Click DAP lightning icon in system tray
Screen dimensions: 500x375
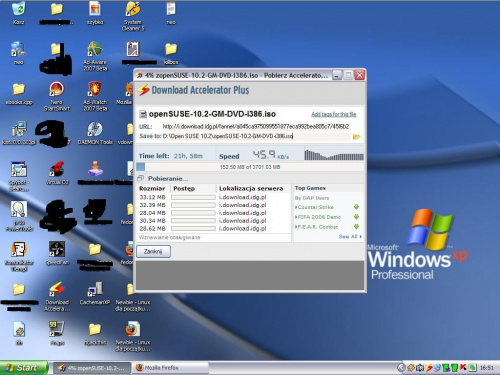pyautogui.click(x=429, y=368)
